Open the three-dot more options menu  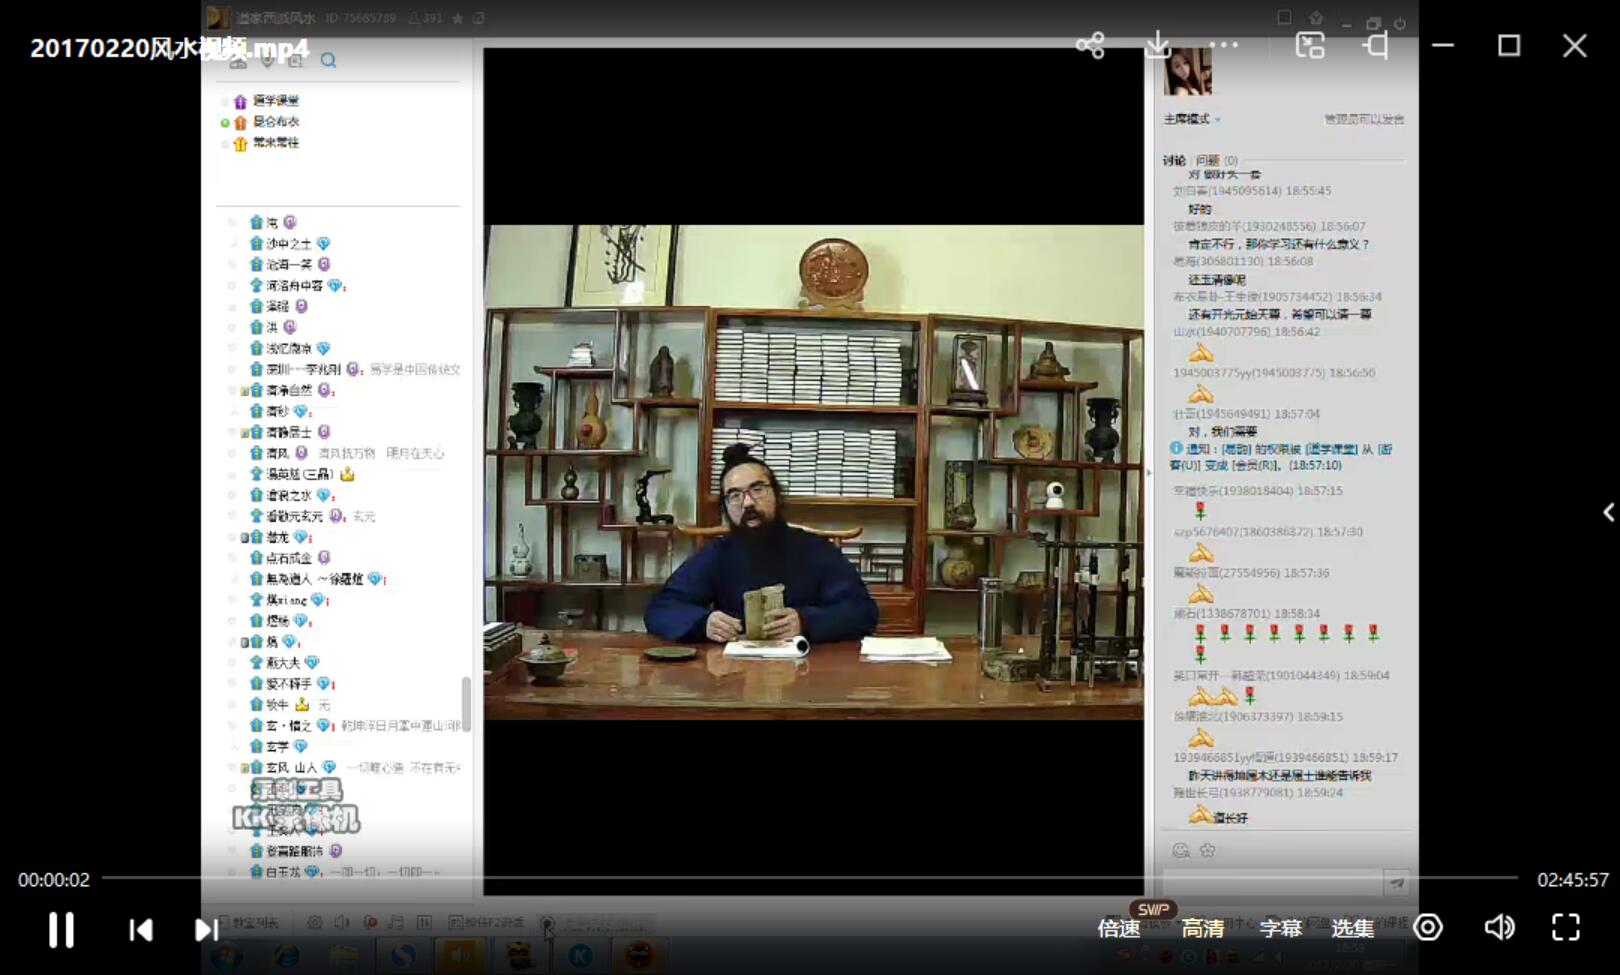(x=1224, y=46)
